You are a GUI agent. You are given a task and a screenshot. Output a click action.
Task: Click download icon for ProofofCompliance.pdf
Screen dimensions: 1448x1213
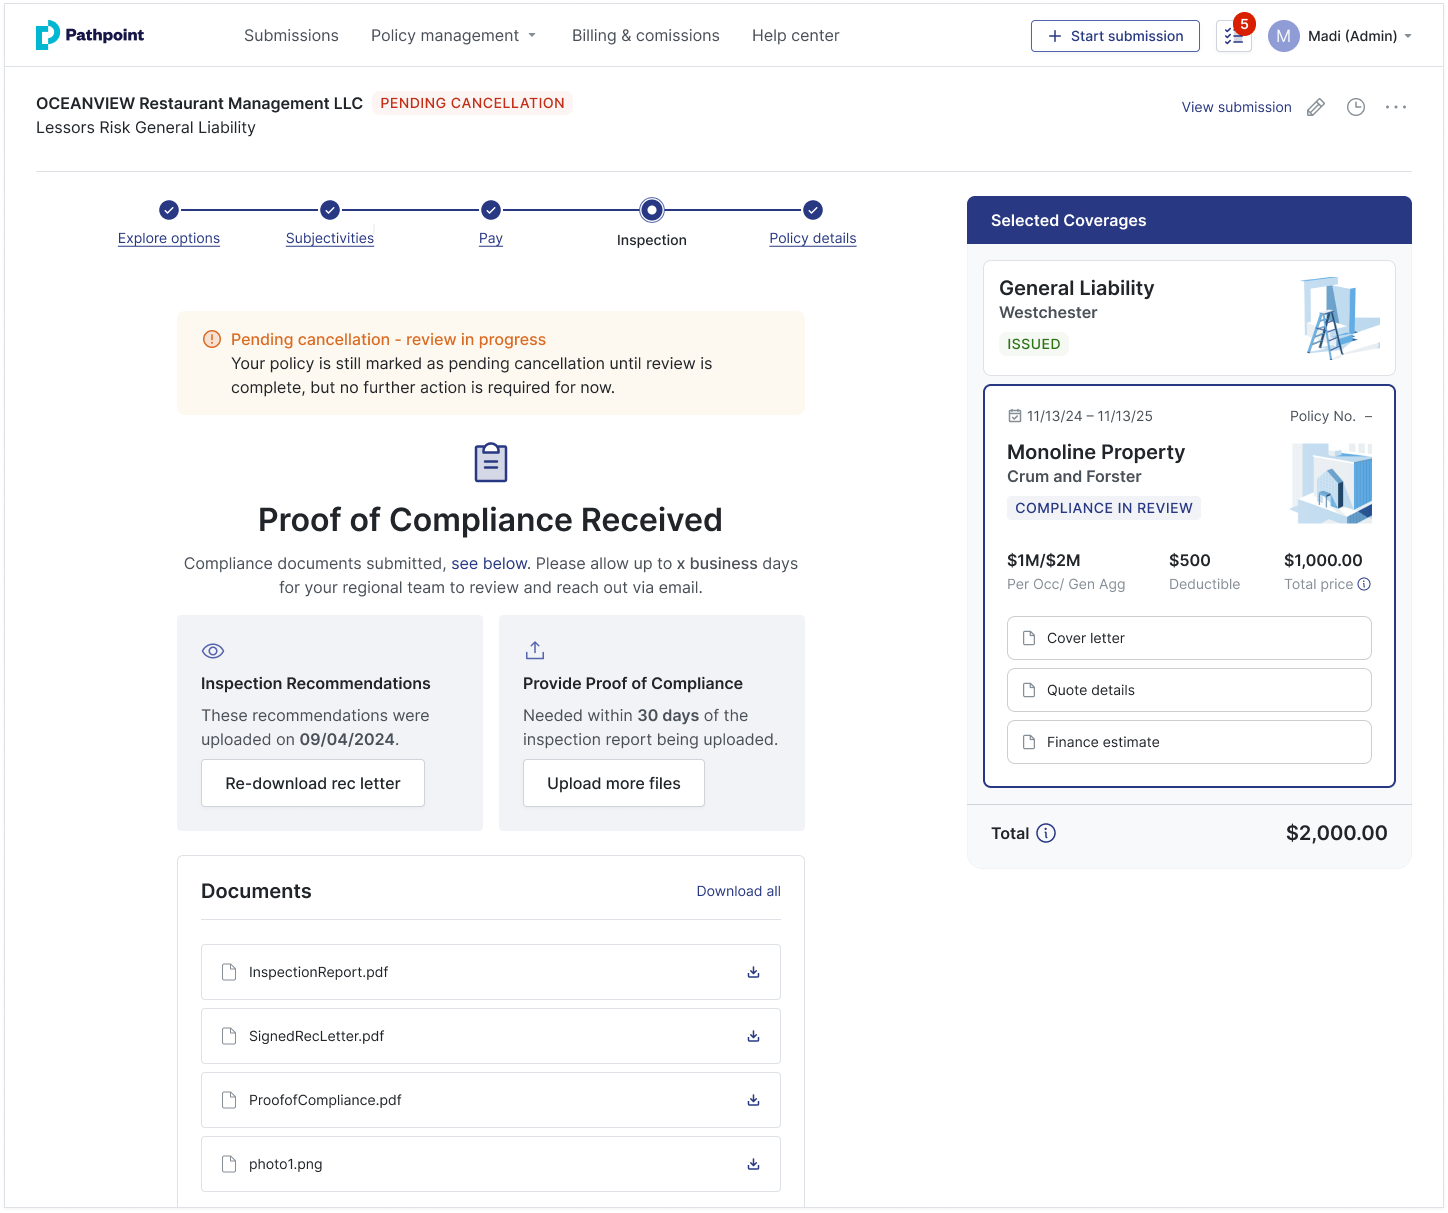click(754, 1100)
